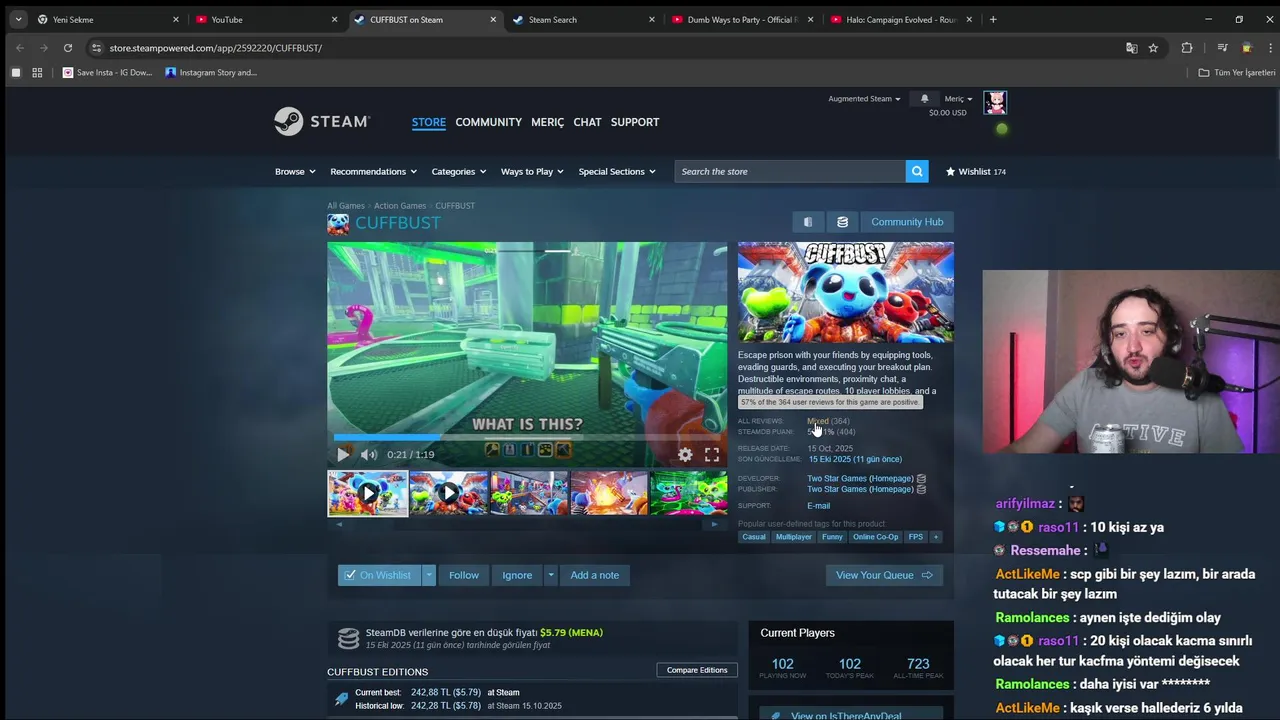The height and width of the screenshot is (720, 1280).
Task: Click the screenshot strip scrollbar
Action: click(527, 524)
